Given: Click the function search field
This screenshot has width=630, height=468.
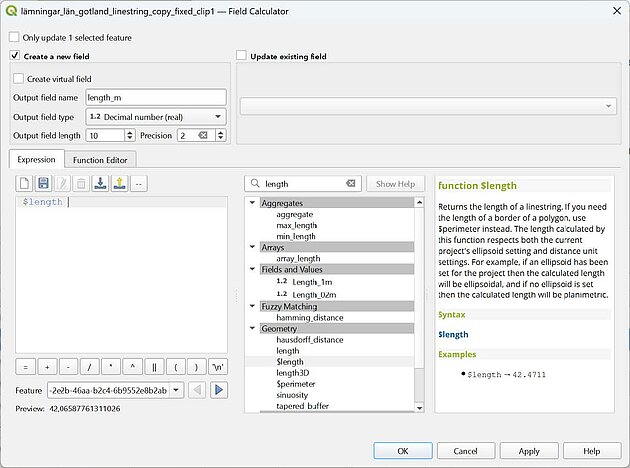Looking at the screenshot, I should tap(303, 184).
